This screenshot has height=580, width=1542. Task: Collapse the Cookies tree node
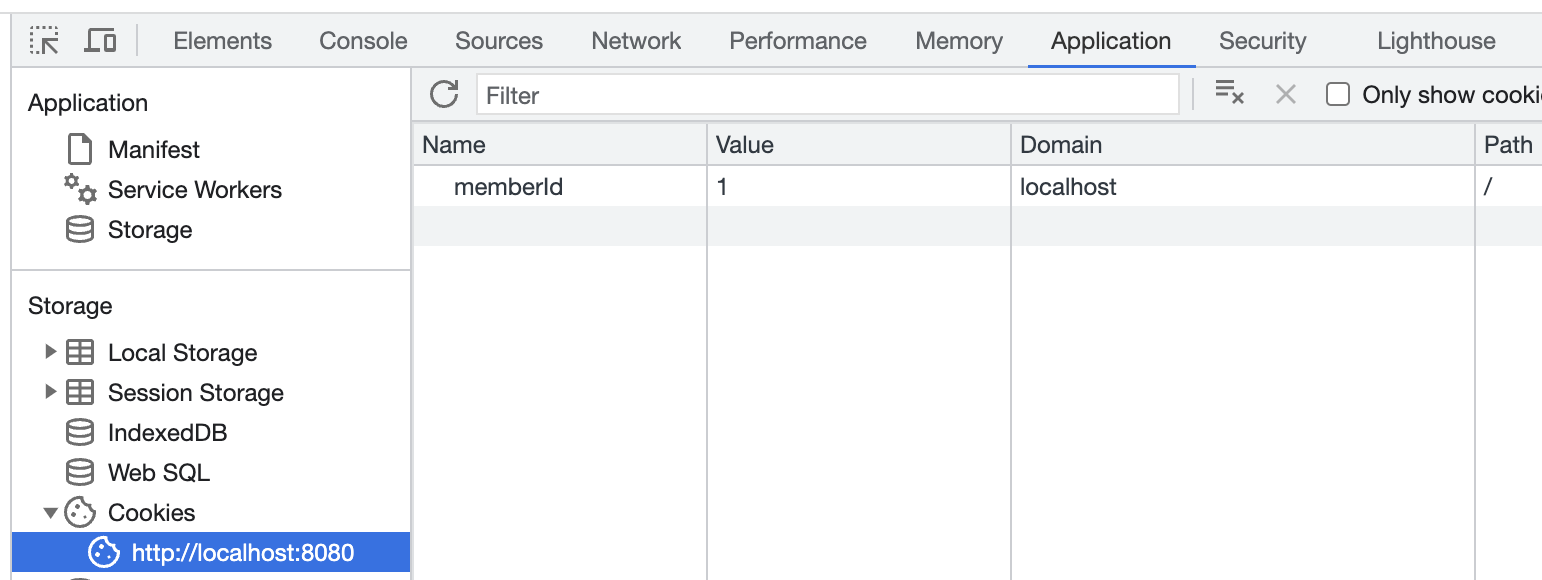pyautogui.click(x=50, y=513)
